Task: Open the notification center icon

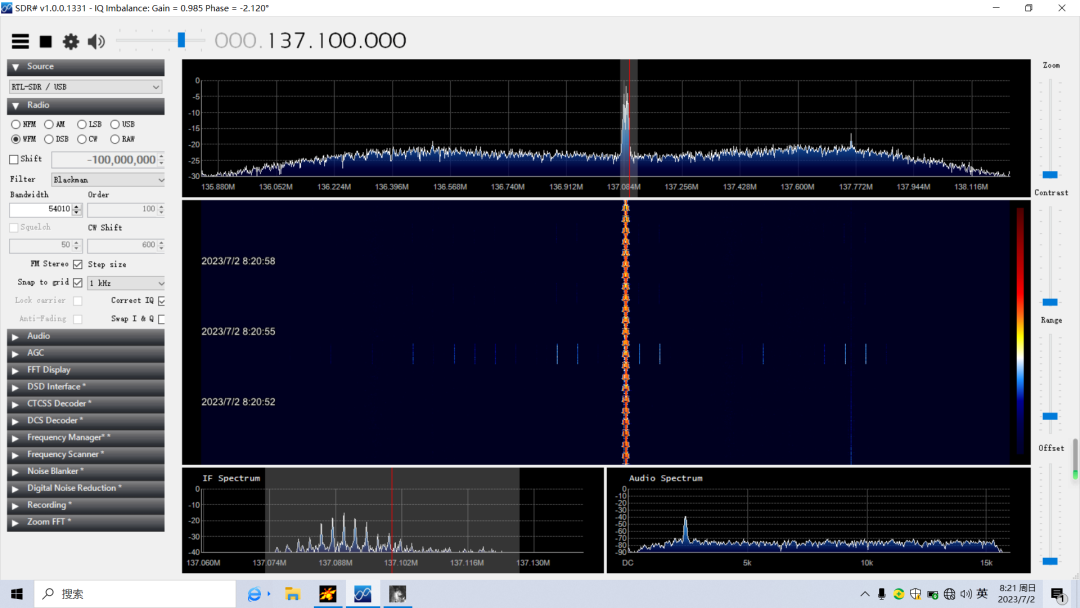Action: [x=1058, y=594]
